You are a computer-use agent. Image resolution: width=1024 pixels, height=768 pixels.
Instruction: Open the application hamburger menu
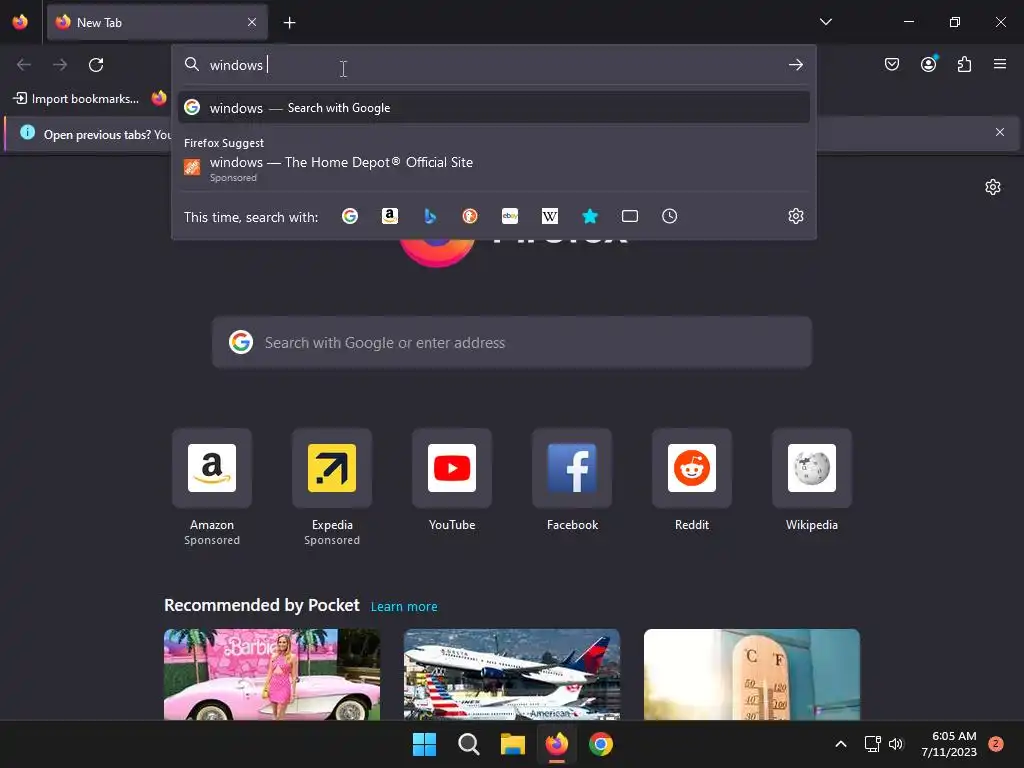tap(1000, 64)
